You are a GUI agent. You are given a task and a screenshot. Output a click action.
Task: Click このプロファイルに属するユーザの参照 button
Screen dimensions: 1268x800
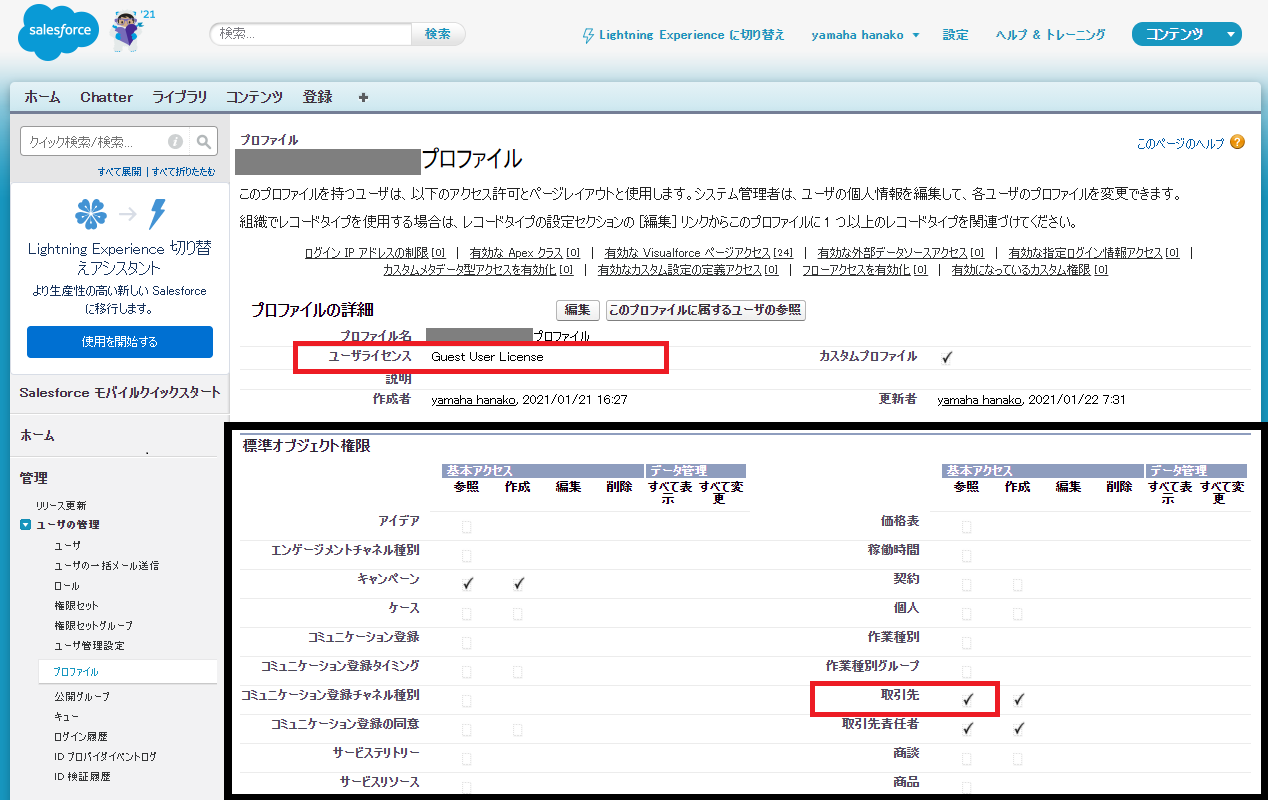(x=705, y=310)
